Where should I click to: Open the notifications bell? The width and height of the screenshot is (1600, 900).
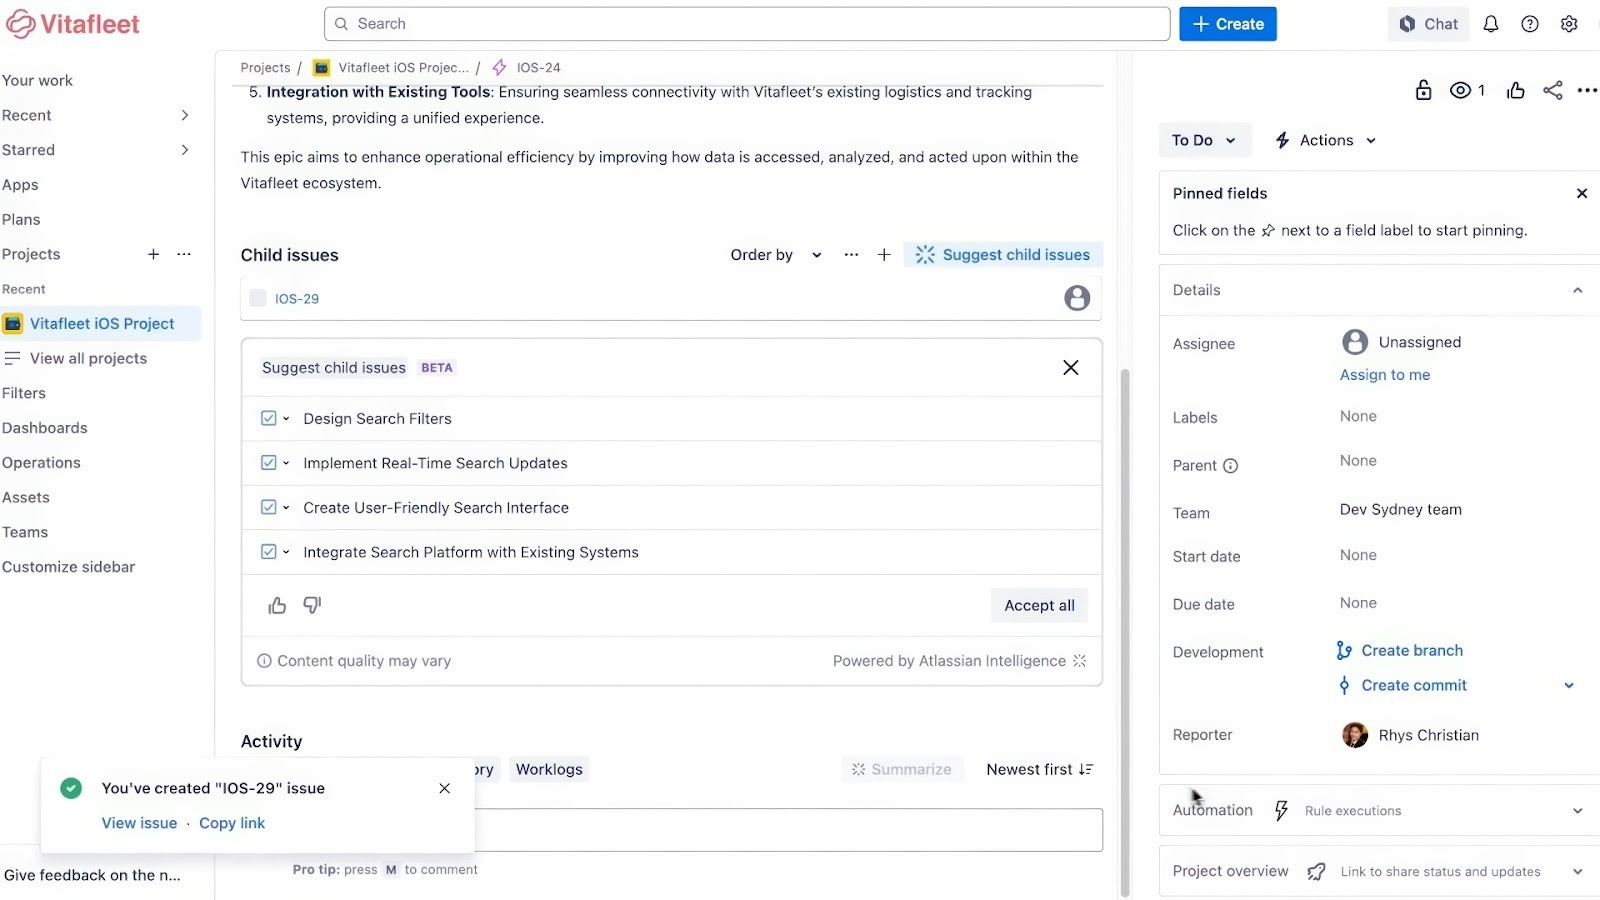point(1490,23)
